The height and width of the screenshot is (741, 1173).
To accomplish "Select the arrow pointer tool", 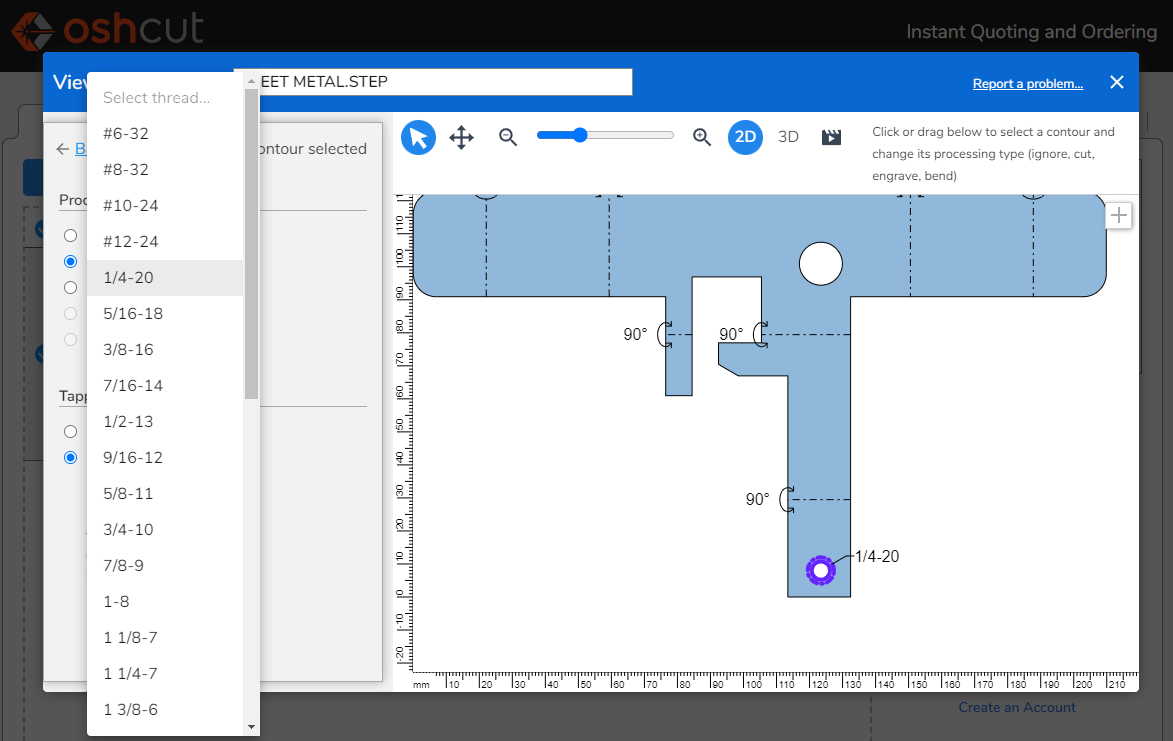I will click(418, 138).
